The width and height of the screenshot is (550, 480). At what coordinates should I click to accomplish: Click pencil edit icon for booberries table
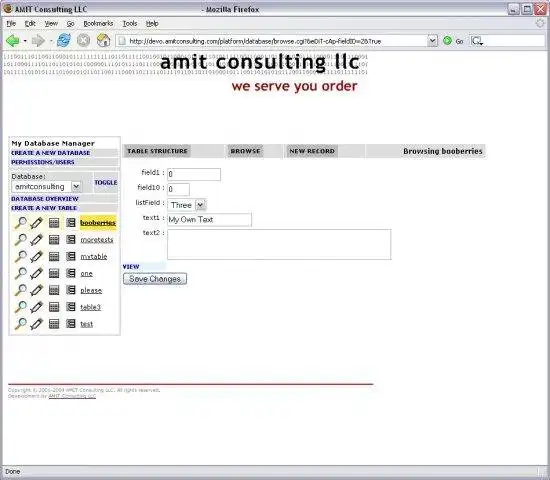pyautogui.click(x=36, y=223)
